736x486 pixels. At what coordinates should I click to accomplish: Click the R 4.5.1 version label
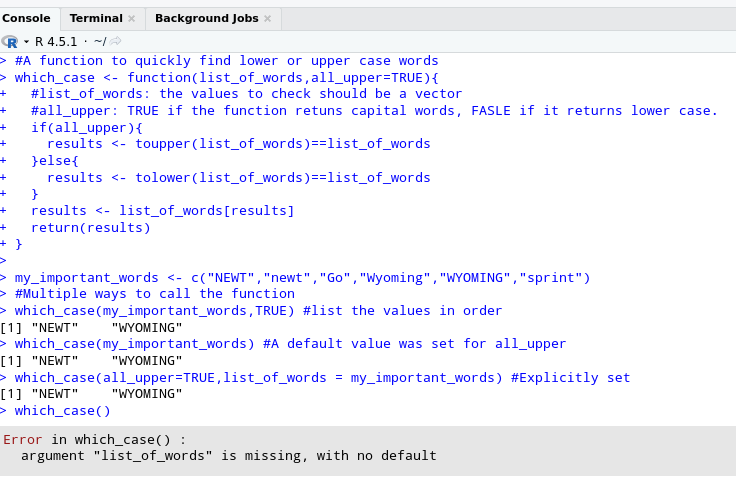click(56, 41)
